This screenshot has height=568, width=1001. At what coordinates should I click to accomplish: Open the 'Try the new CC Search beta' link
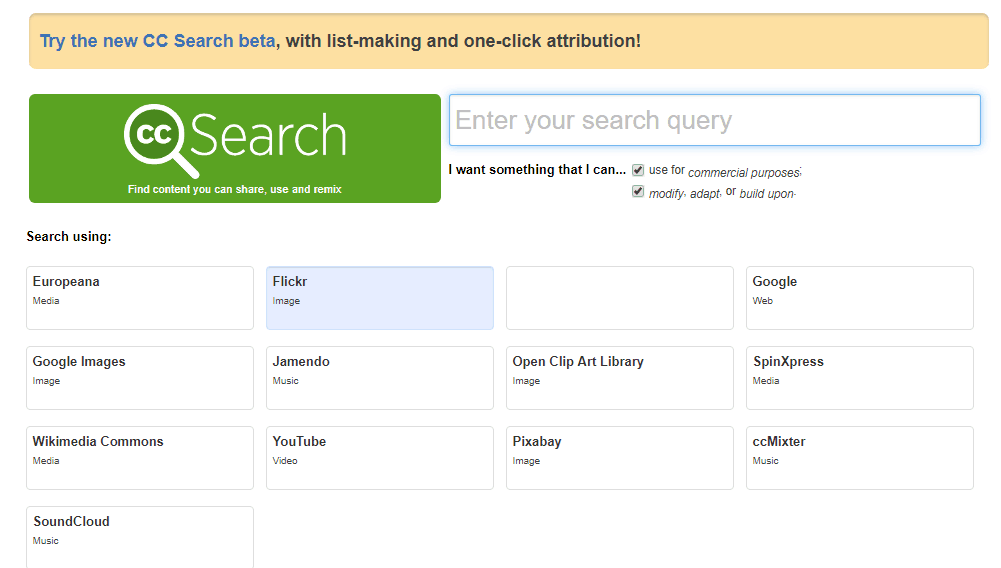(158, 41)
